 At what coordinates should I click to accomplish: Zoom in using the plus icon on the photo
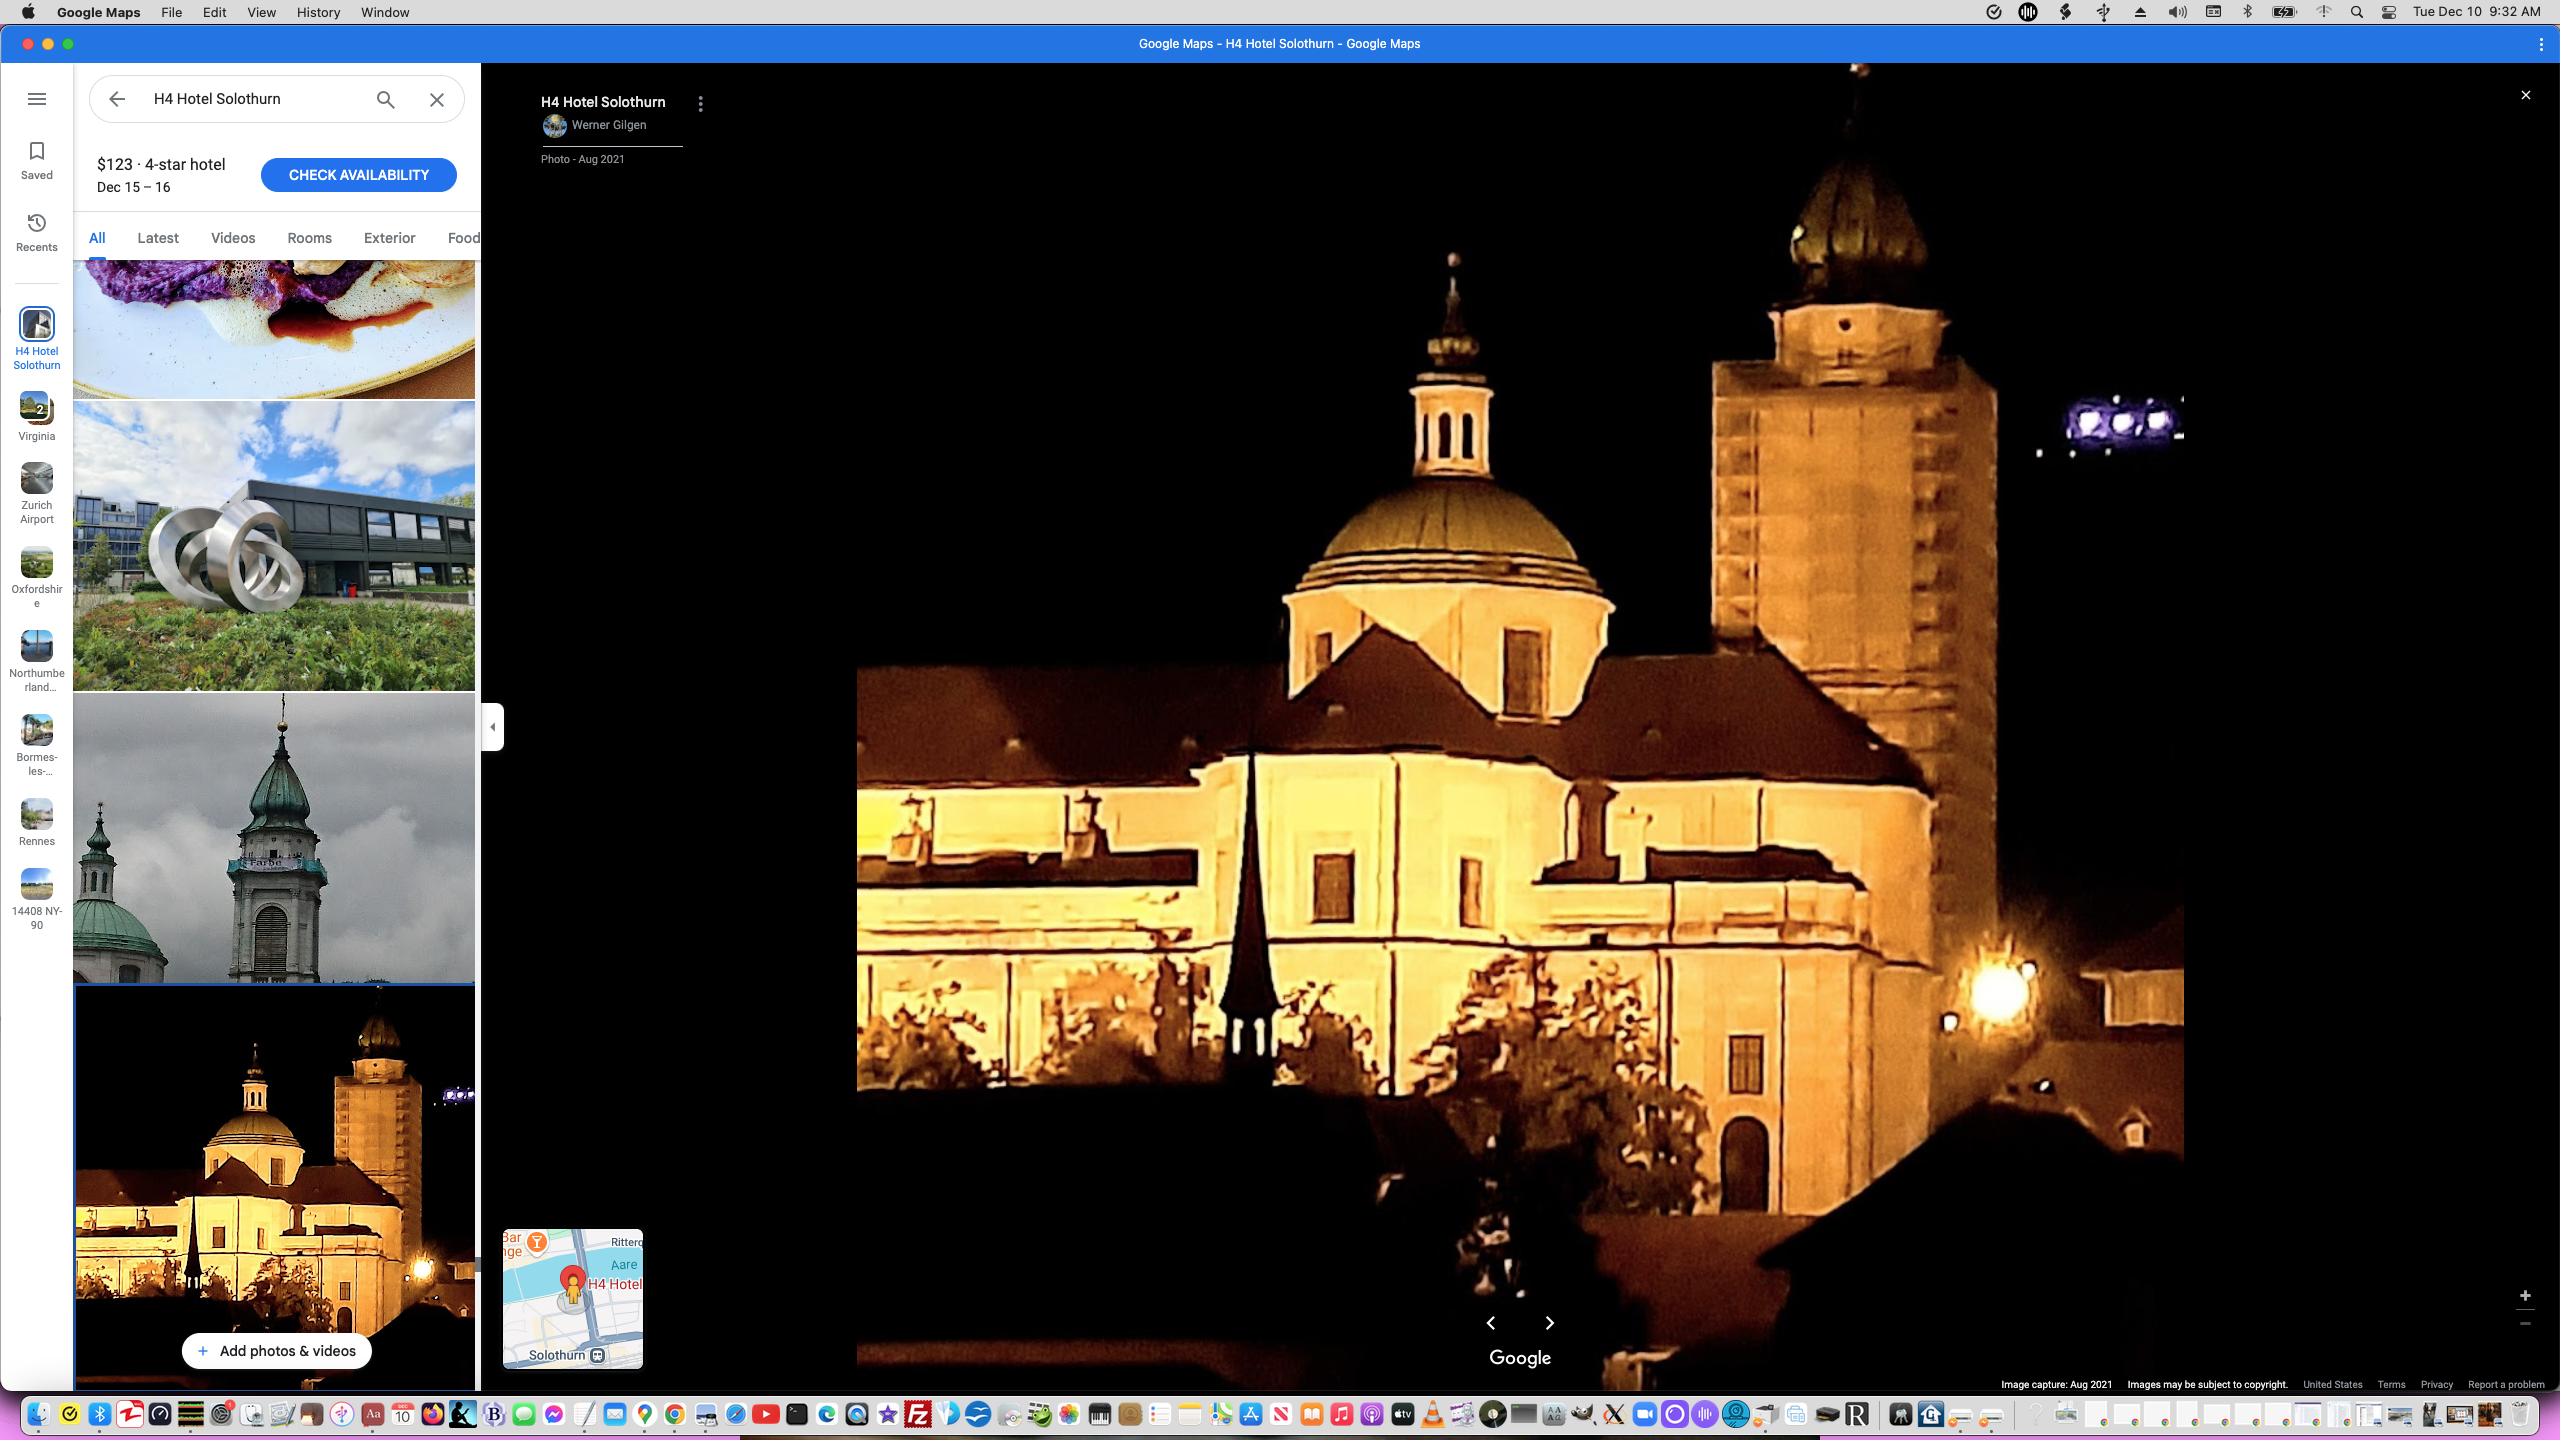click(x=2526, y=1295)
